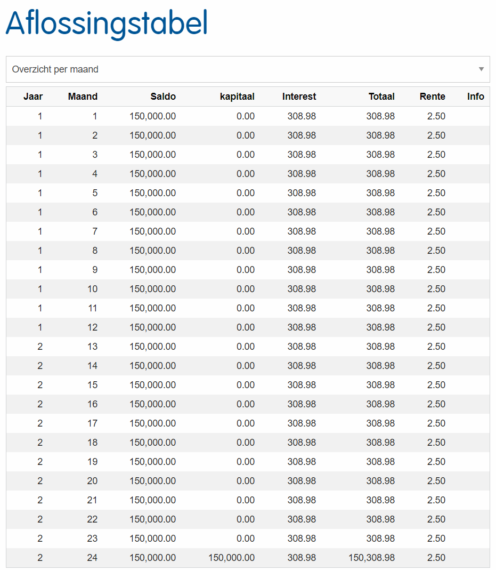Viewport: 496px width, 570px height.
Task: Click the Rente column header
Action: (x=432, y=97)
